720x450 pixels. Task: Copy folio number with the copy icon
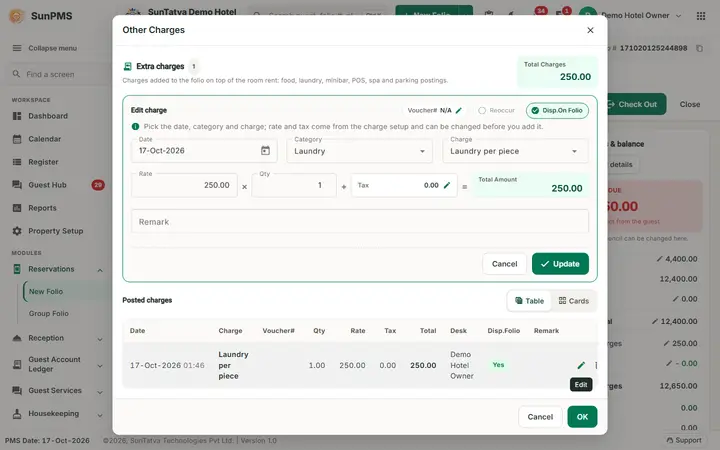(x=699, y=48)
